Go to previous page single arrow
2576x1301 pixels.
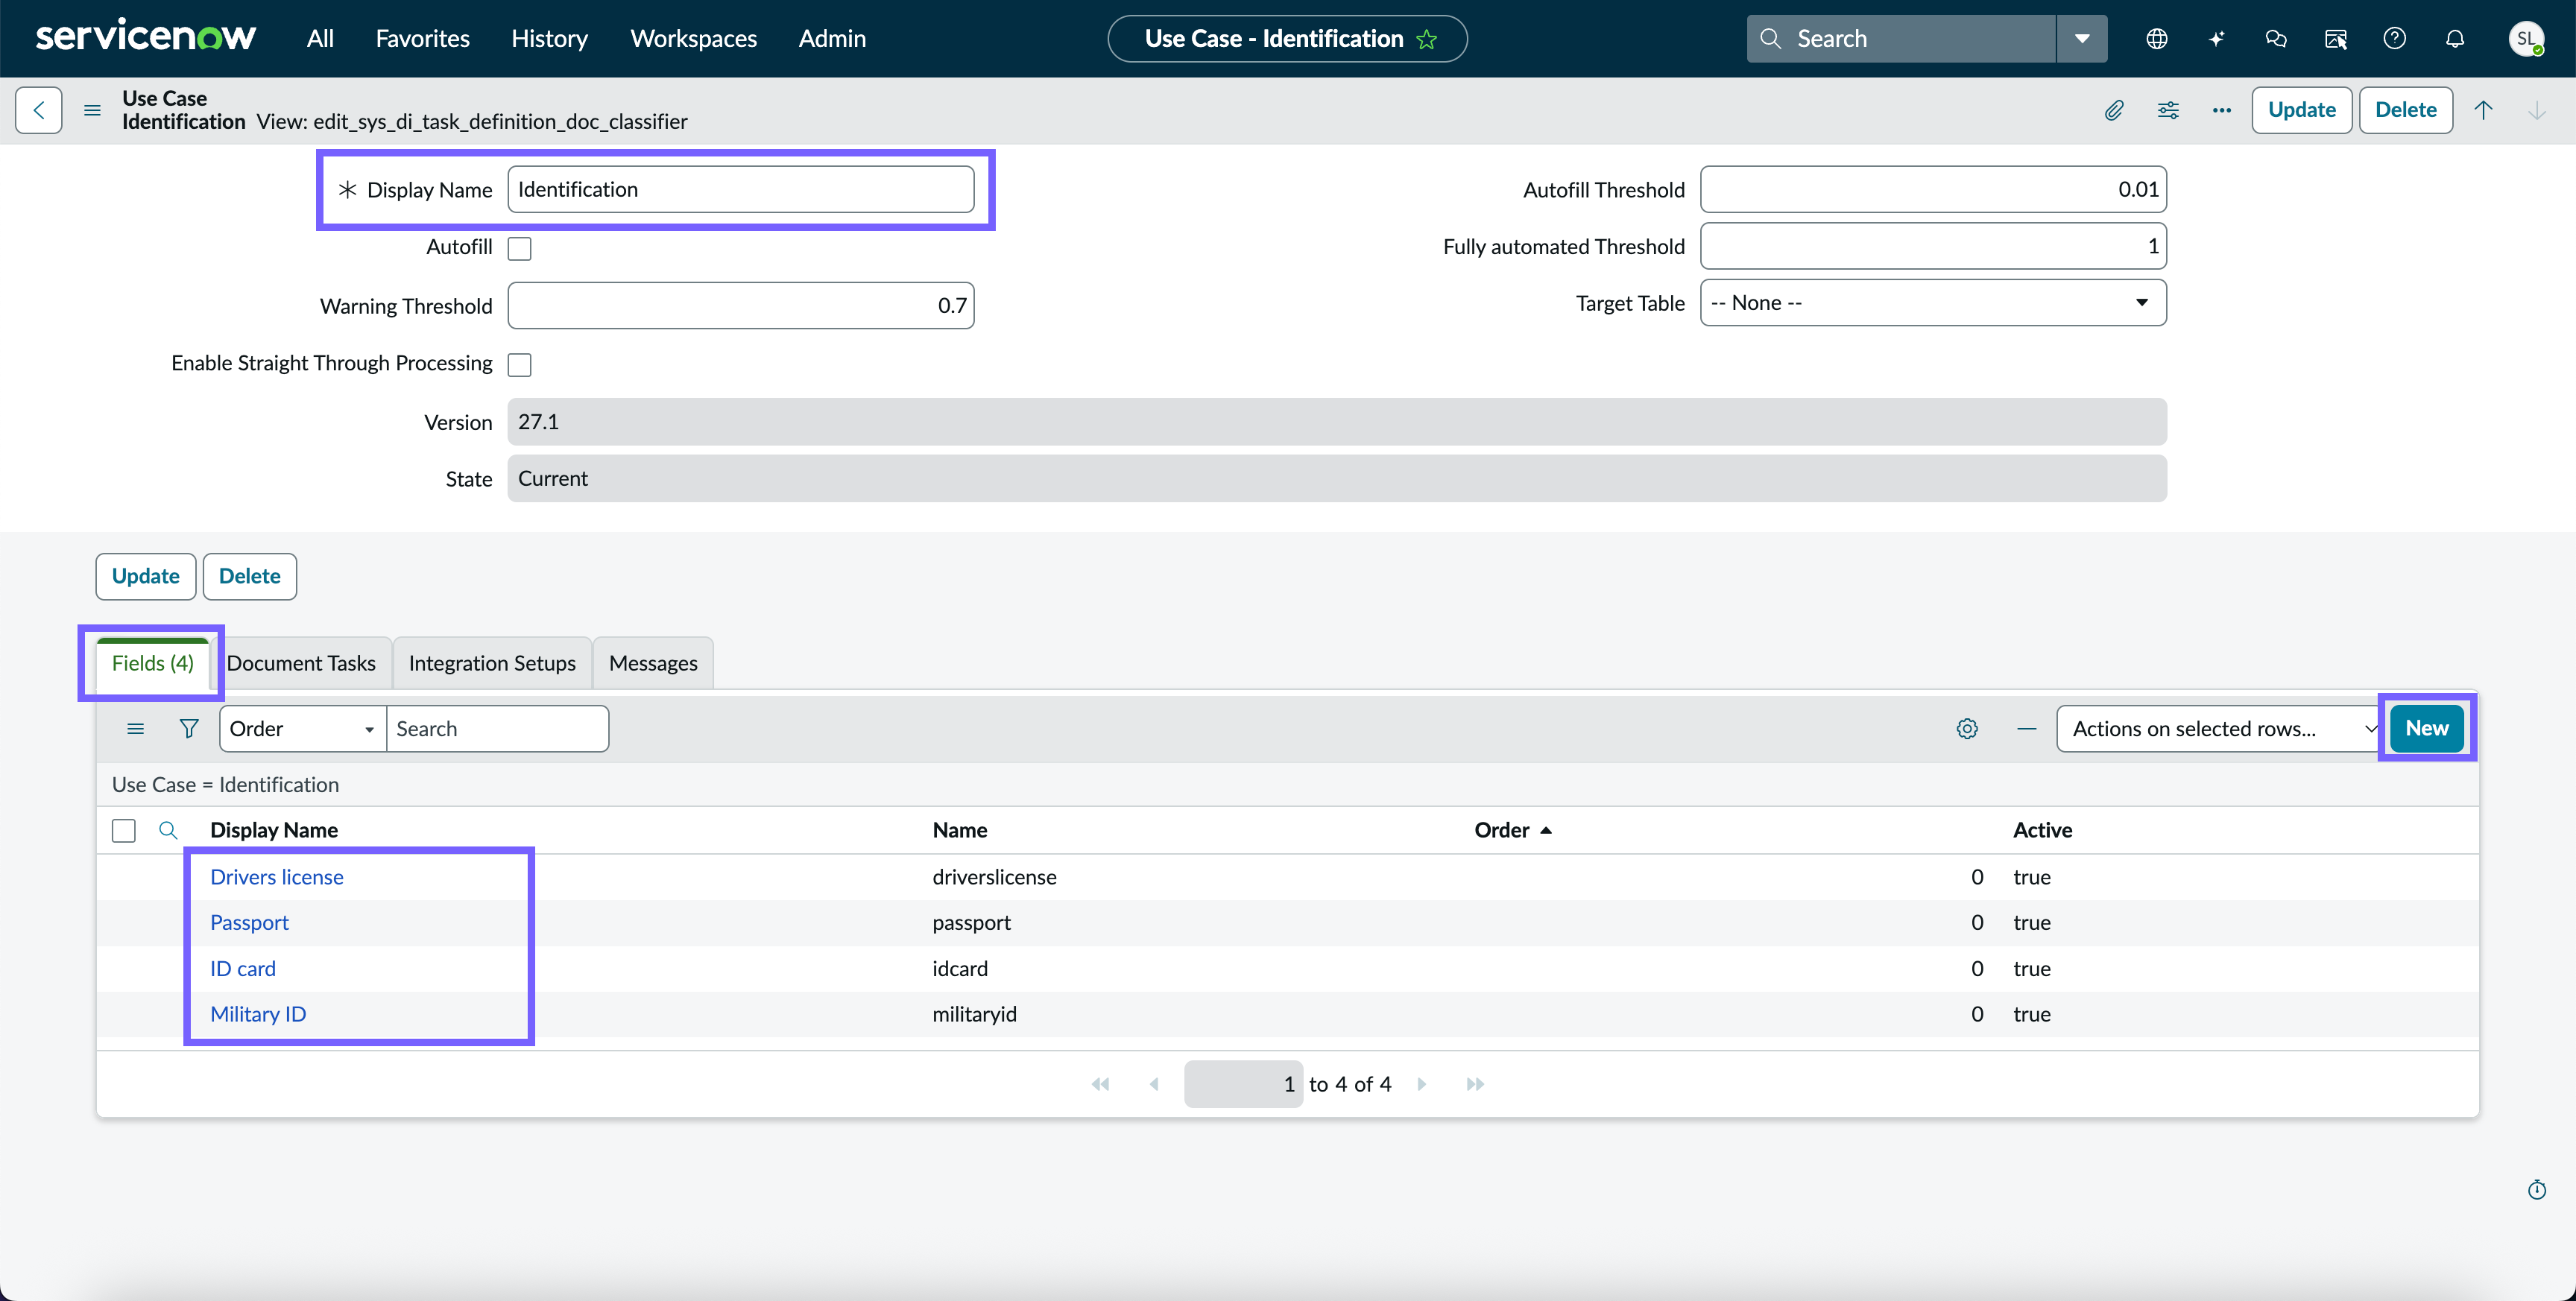click(x=1154, y=1084)
